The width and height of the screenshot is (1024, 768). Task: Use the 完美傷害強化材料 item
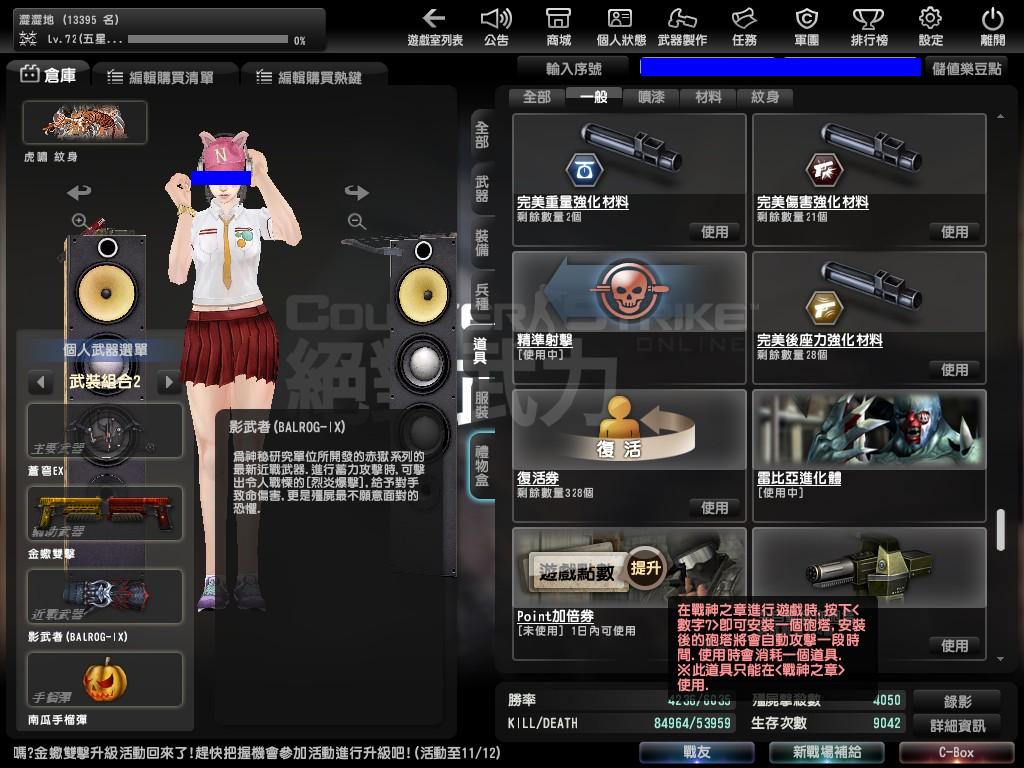pos(954,232)
